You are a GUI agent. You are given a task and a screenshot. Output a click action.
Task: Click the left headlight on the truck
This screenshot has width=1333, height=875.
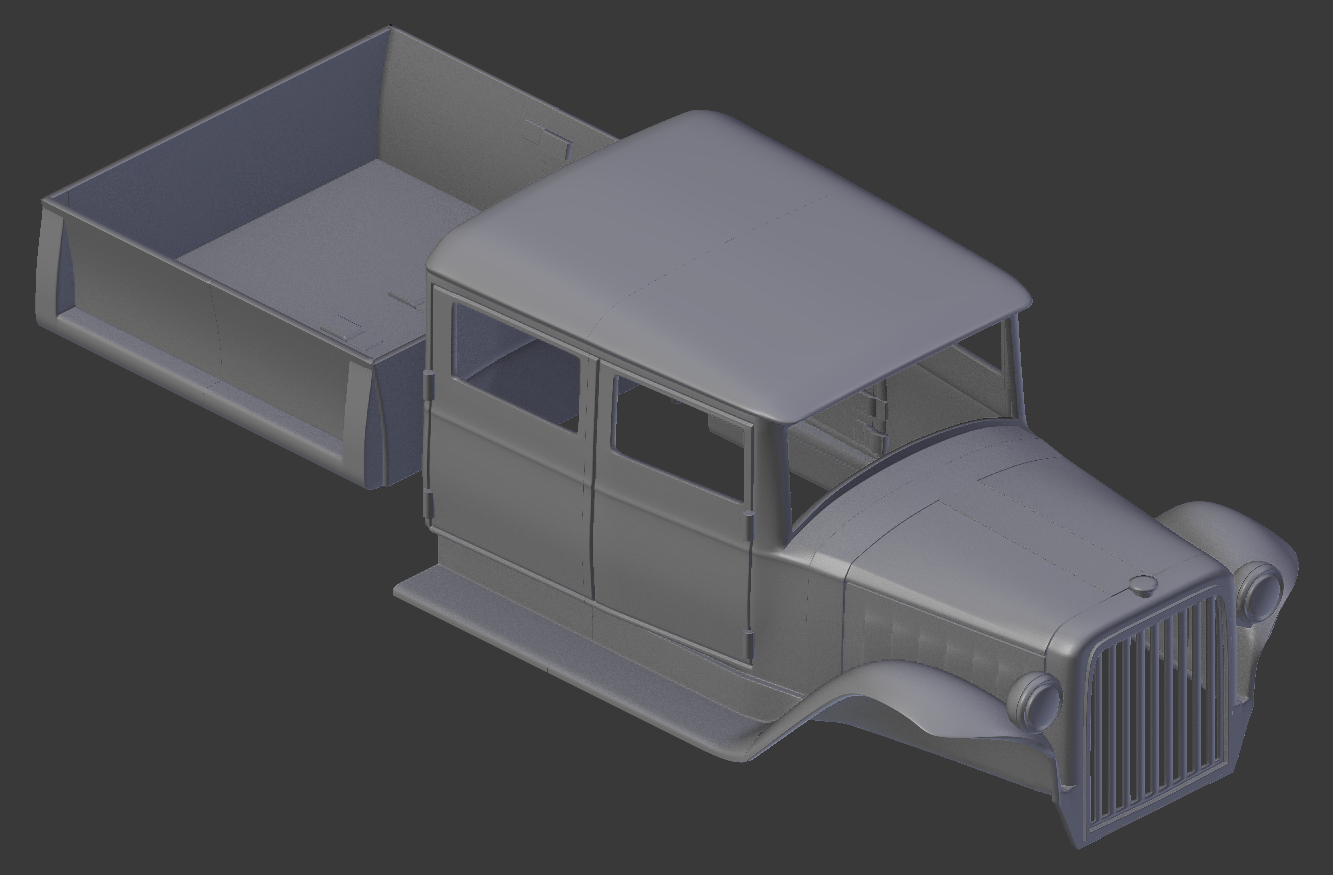[1038, 703]
